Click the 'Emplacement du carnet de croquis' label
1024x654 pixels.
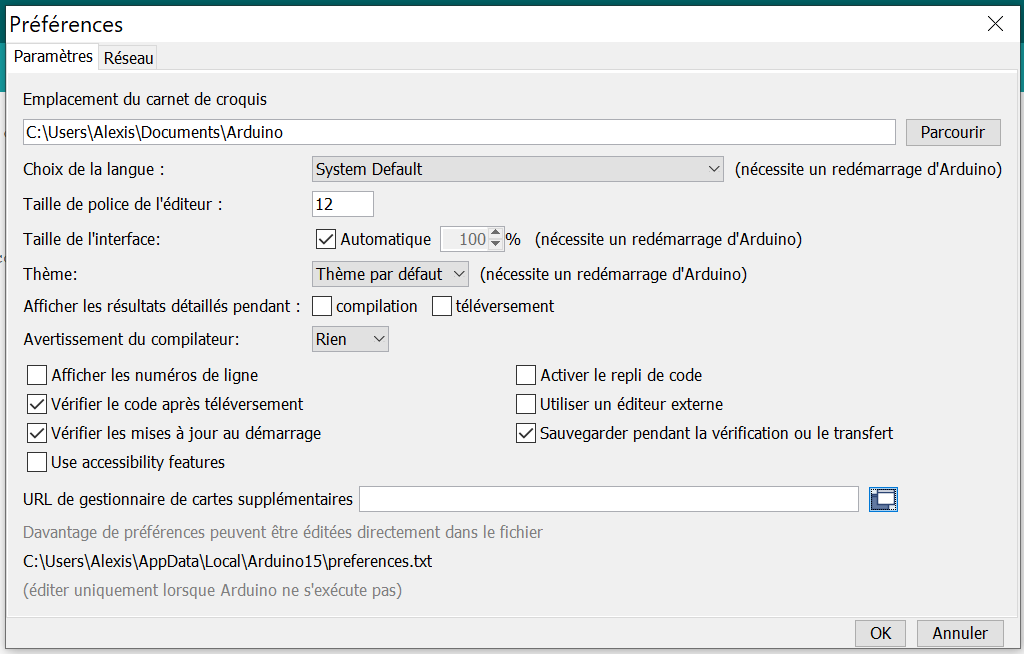pos(145,99)
